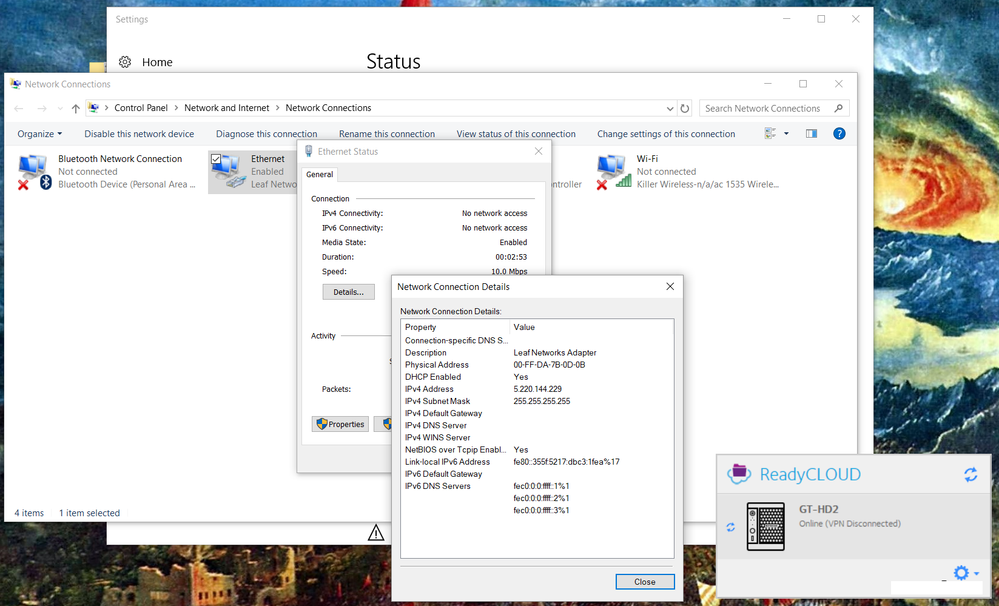The width and height of the screenshot is (999, 606).
Task: Expand the Organize dropdown menu
Action: (40, 134)
